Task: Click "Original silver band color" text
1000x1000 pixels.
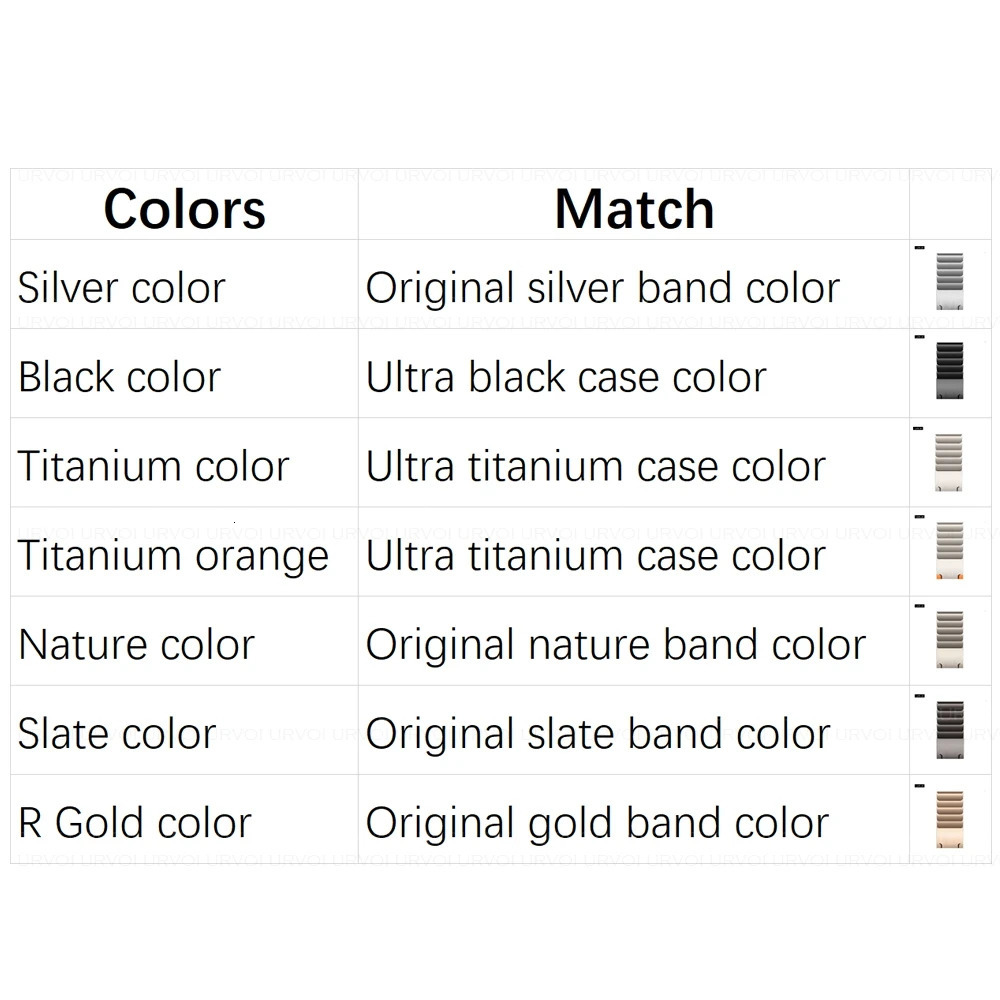Action: coord(602,288)
